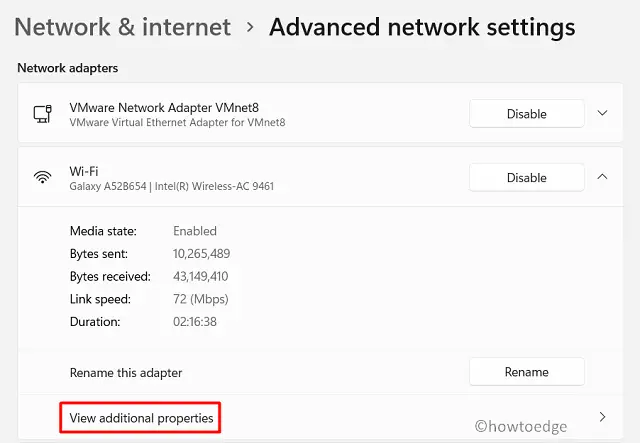The image size is (640, 443).
Task: Click the Media state Enabled value
Action: pos(194,231)
